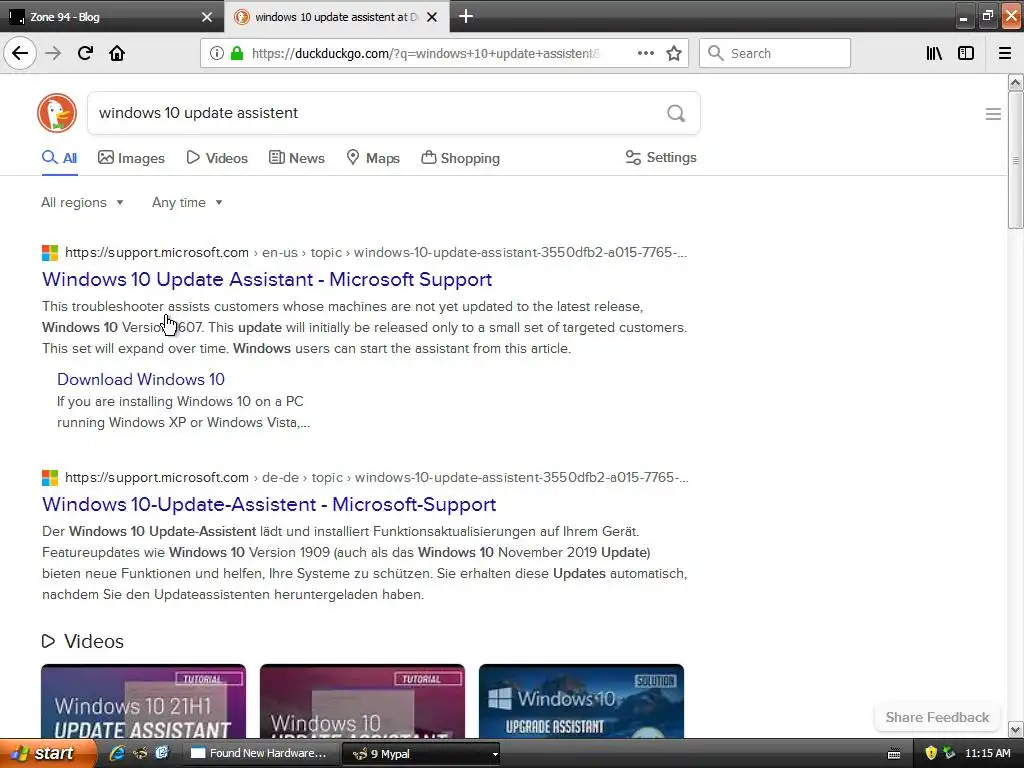Click the forward navigation arrow
The width and height of the screenshot is (1024, 768).
53,53
